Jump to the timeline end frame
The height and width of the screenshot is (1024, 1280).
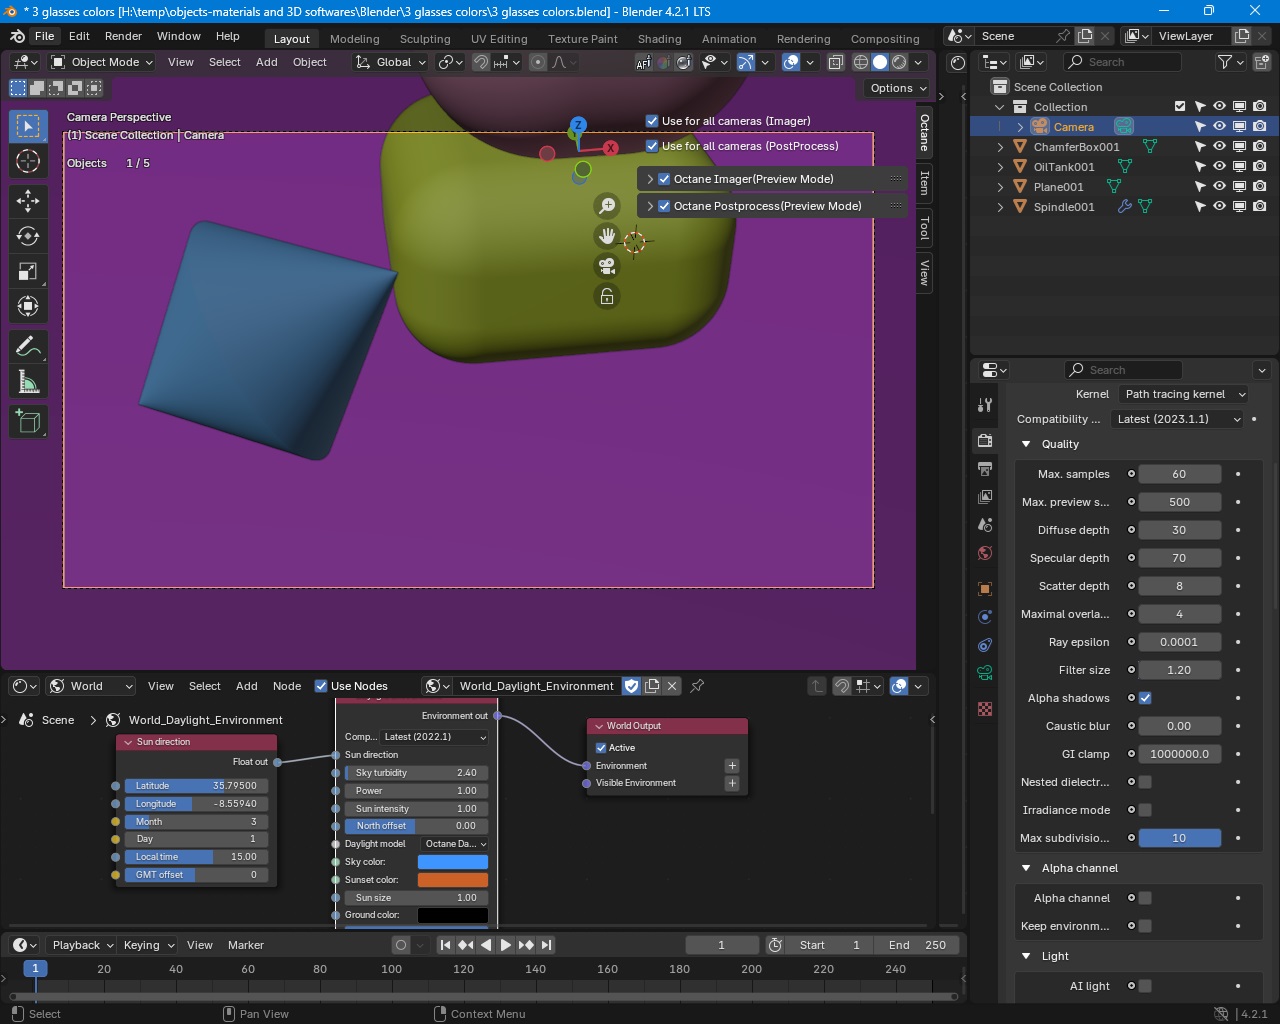tap(546, 945)
